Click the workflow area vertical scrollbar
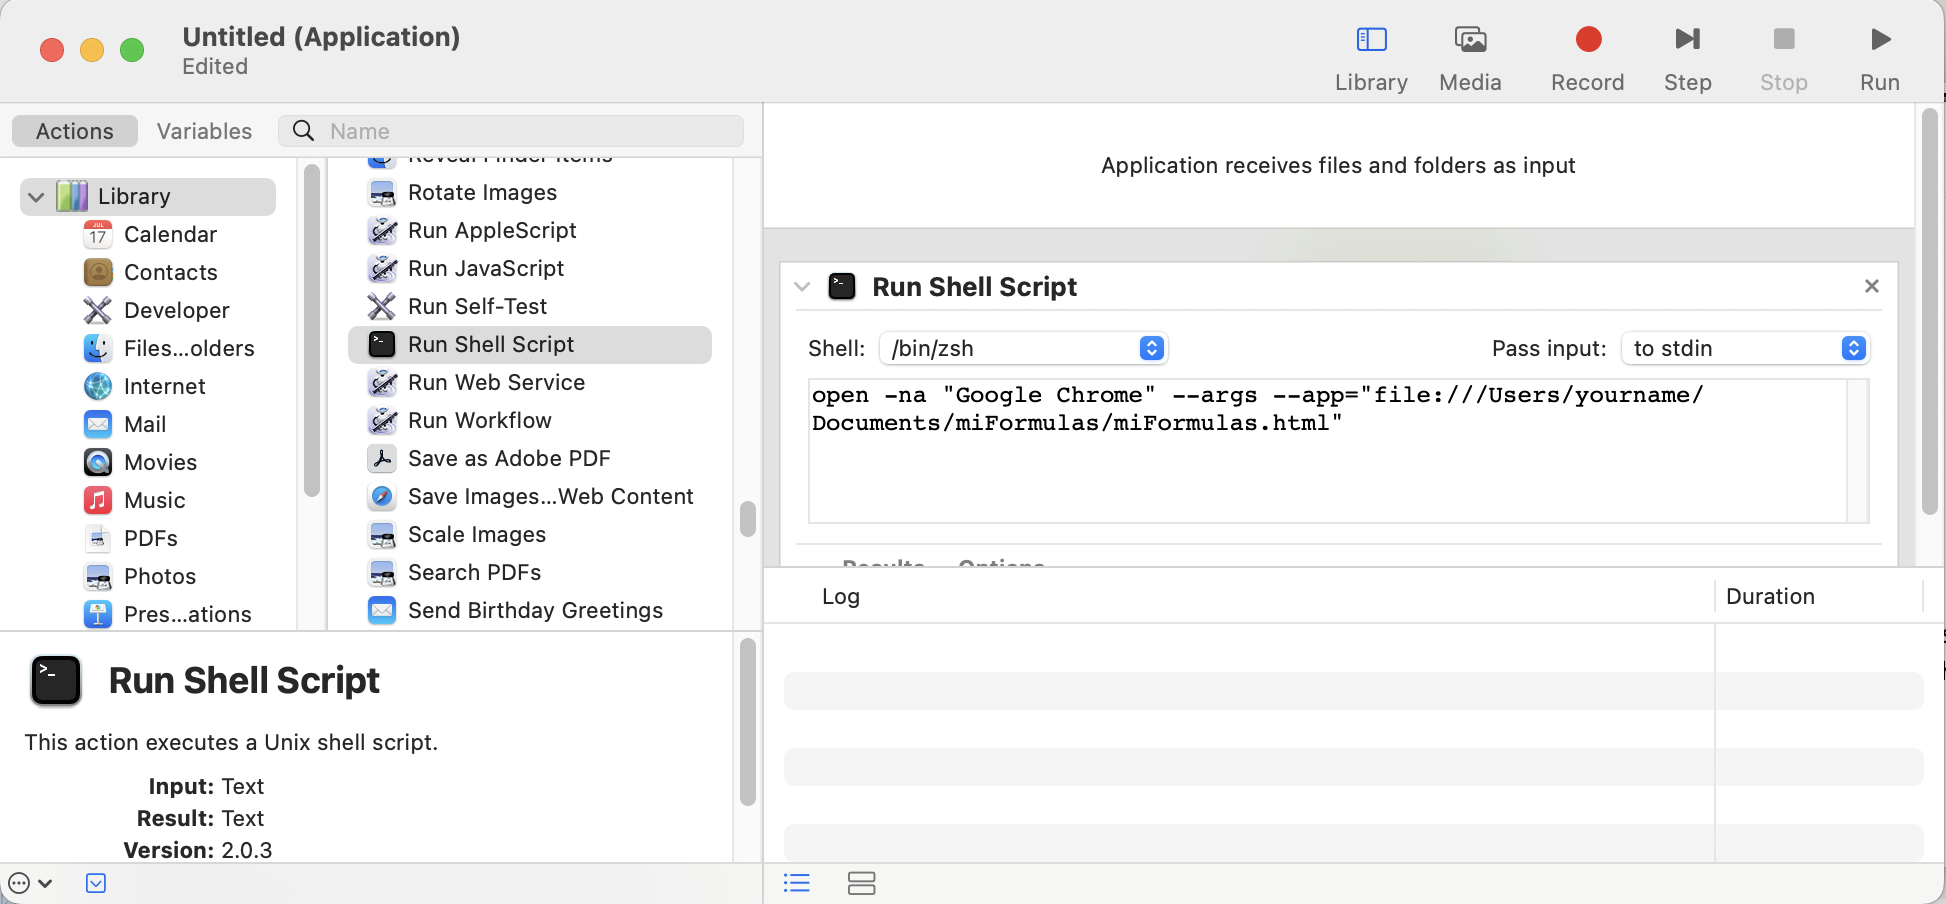The height and width of the screenshot is (904, 1946). [1930, 312]
